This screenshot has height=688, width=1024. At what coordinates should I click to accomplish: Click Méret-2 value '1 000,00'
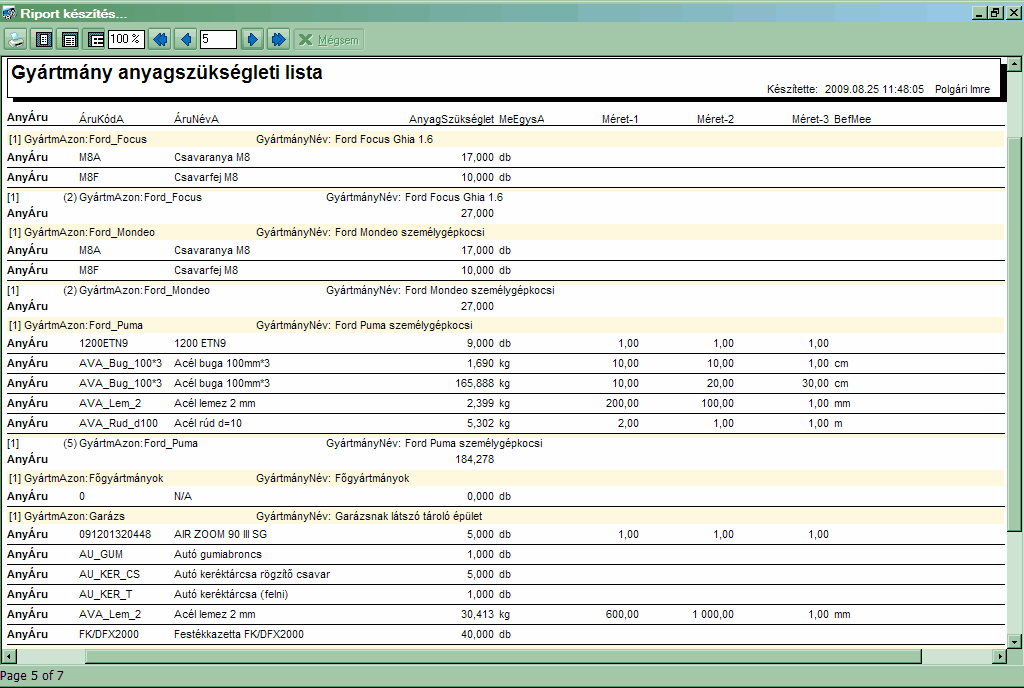712,614
